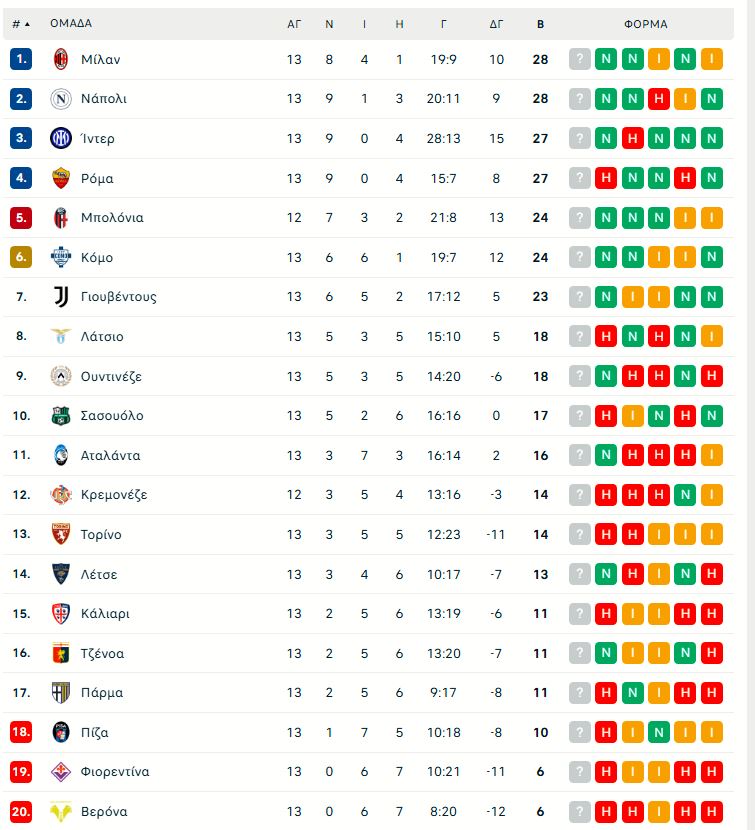Viewport: 755px width, 830px height.
Task: Click the Napoli club crest icon
Action: pyautogui.click(x=61, y=99)
